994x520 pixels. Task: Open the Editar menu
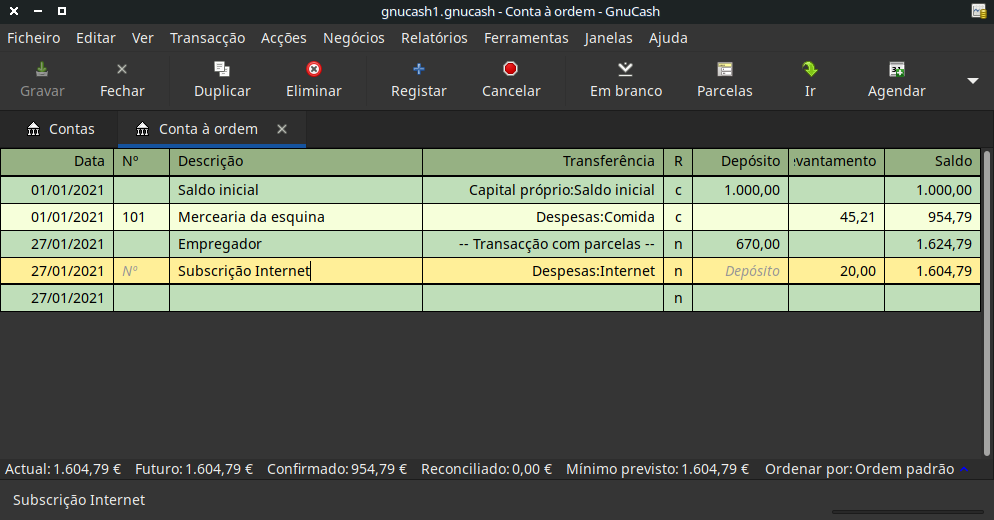tap(96, 38)
